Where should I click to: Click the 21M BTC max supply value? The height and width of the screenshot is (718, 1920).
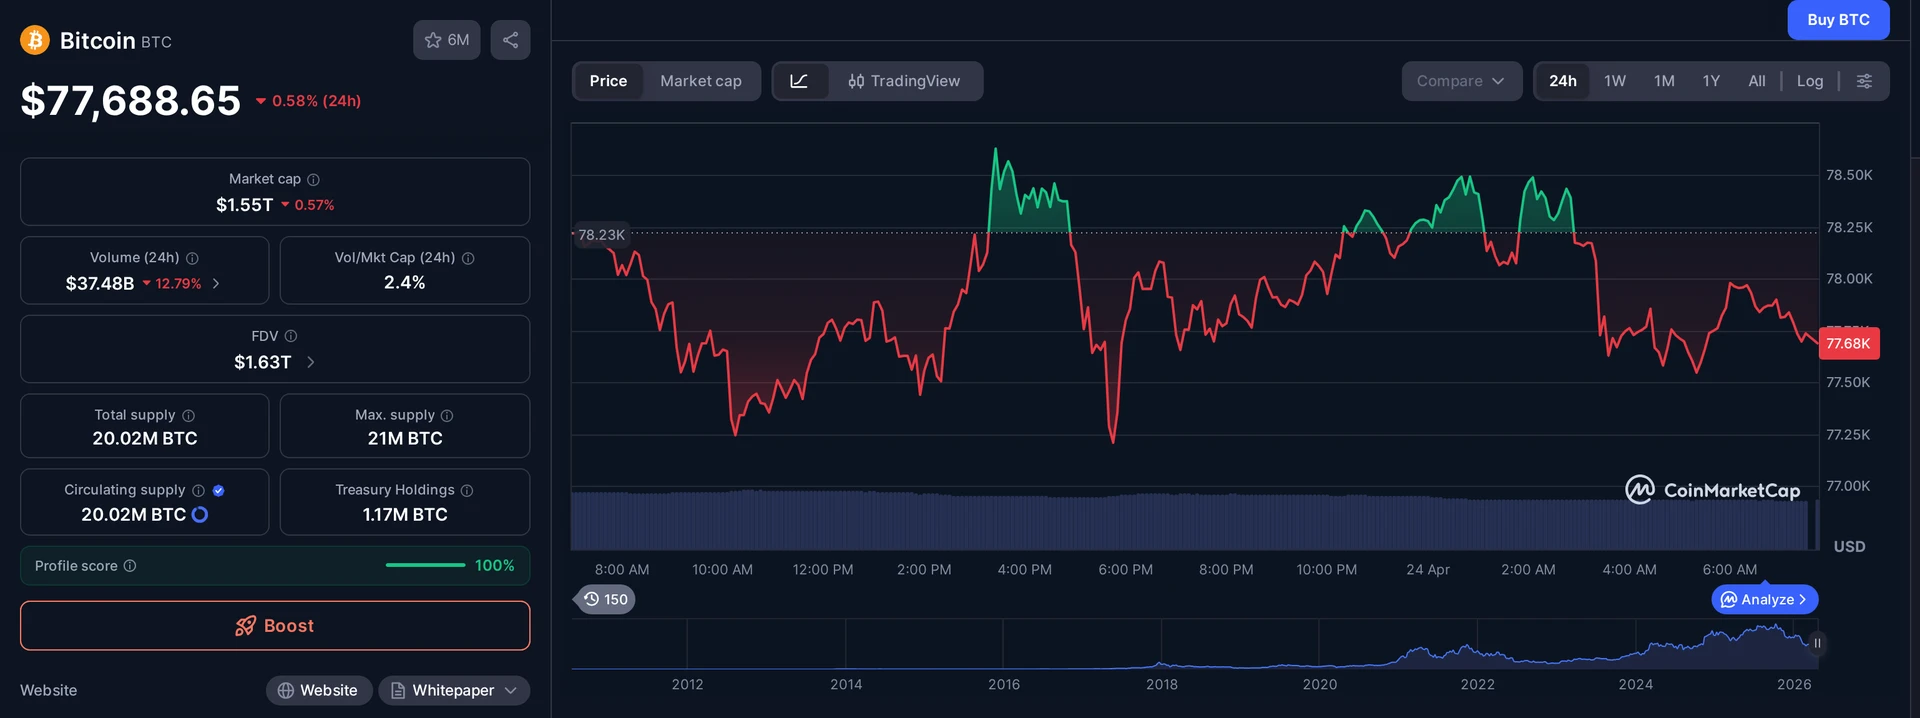click(405, 438)
